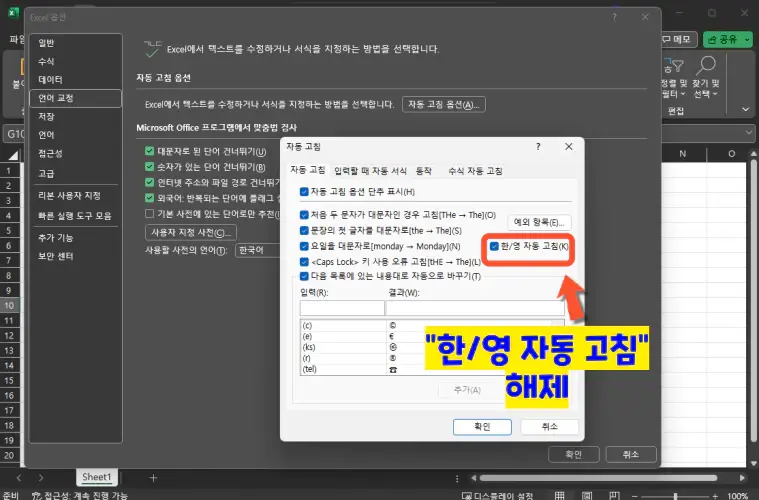This screenshot has width=759, height=500.
Task: Click the help icon in Excel 옵션 title bar
Action: 614,17
